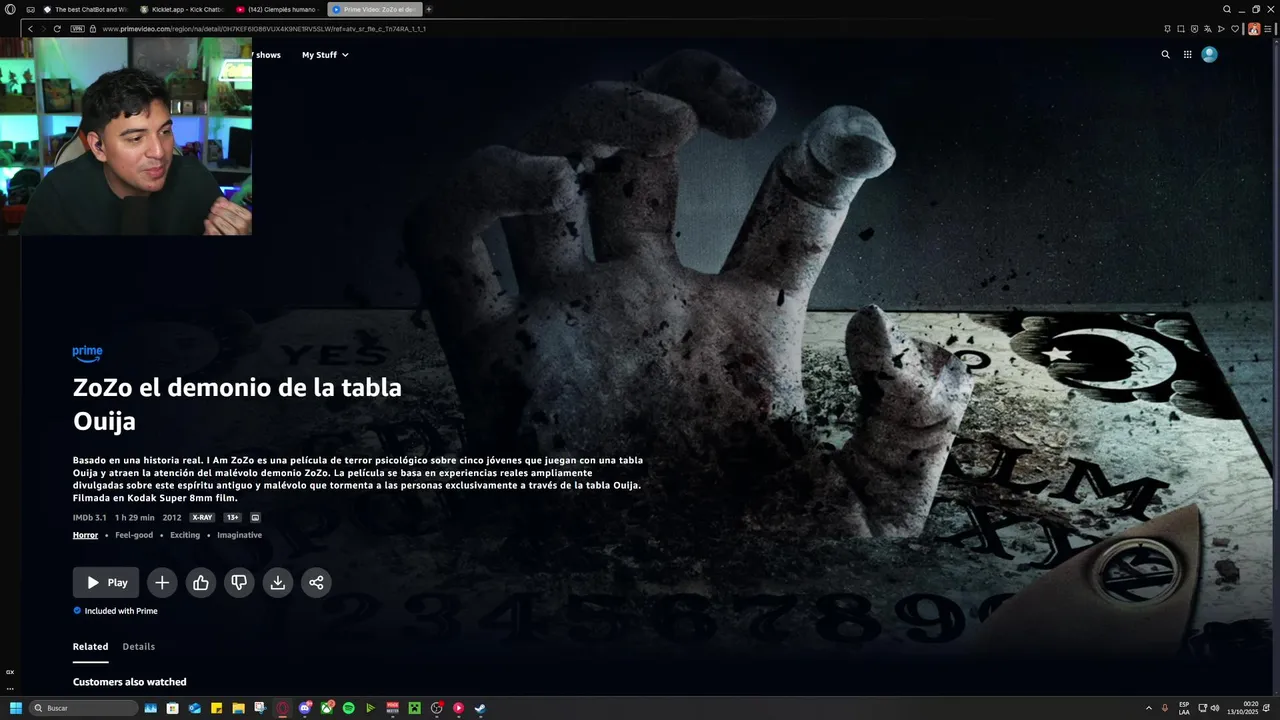
Task: Open Spotify from taskbar
Action: 348,708
